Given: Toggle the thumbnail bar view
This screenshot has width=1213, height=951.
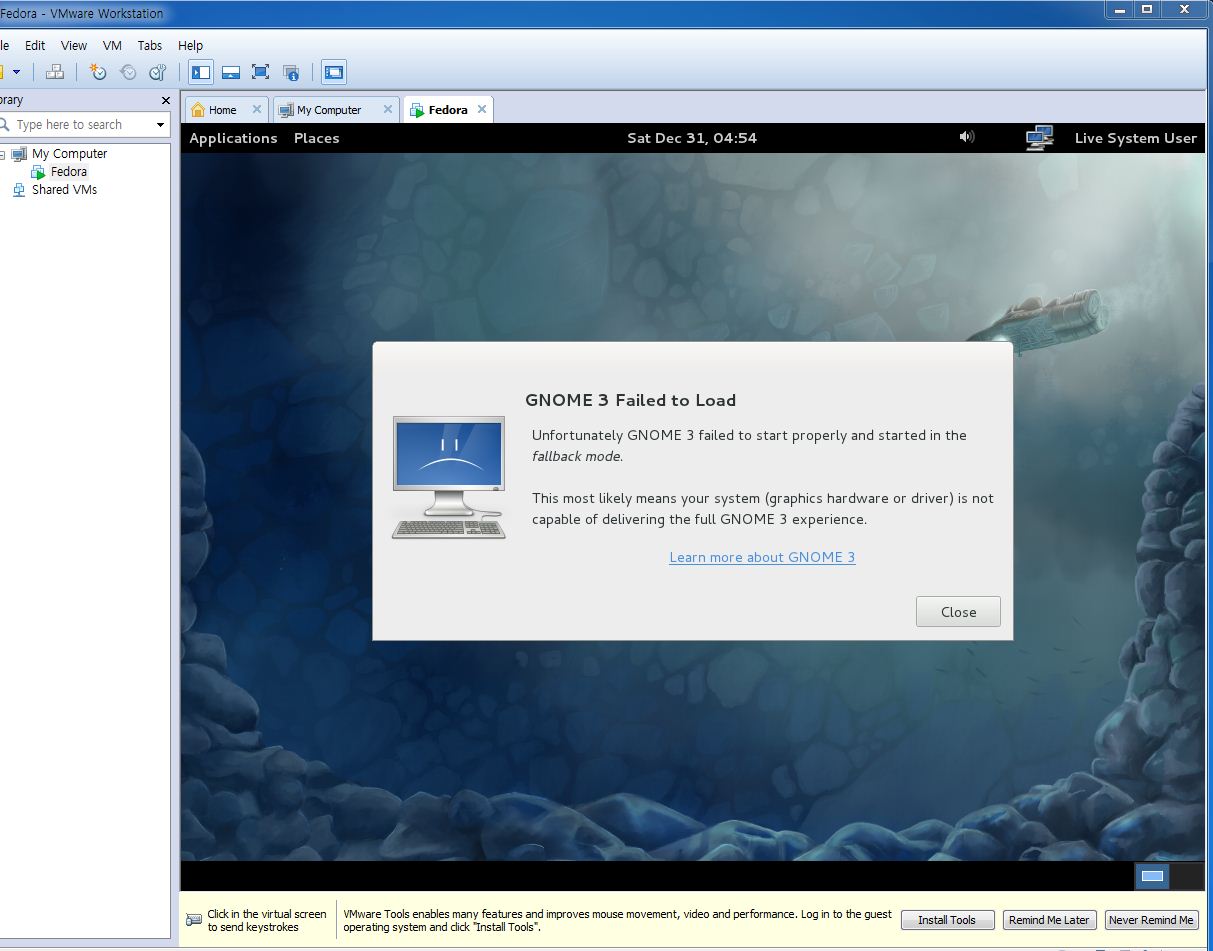Looking at the screenshot, I should tap(231, 72).
